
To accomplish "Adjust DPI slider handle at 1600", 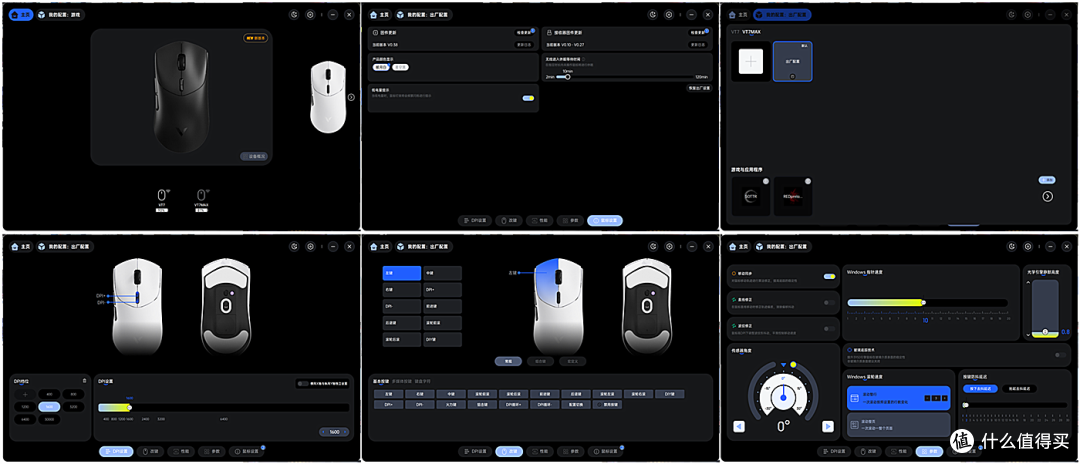I will pyautogui.click(x=129, y=408).
